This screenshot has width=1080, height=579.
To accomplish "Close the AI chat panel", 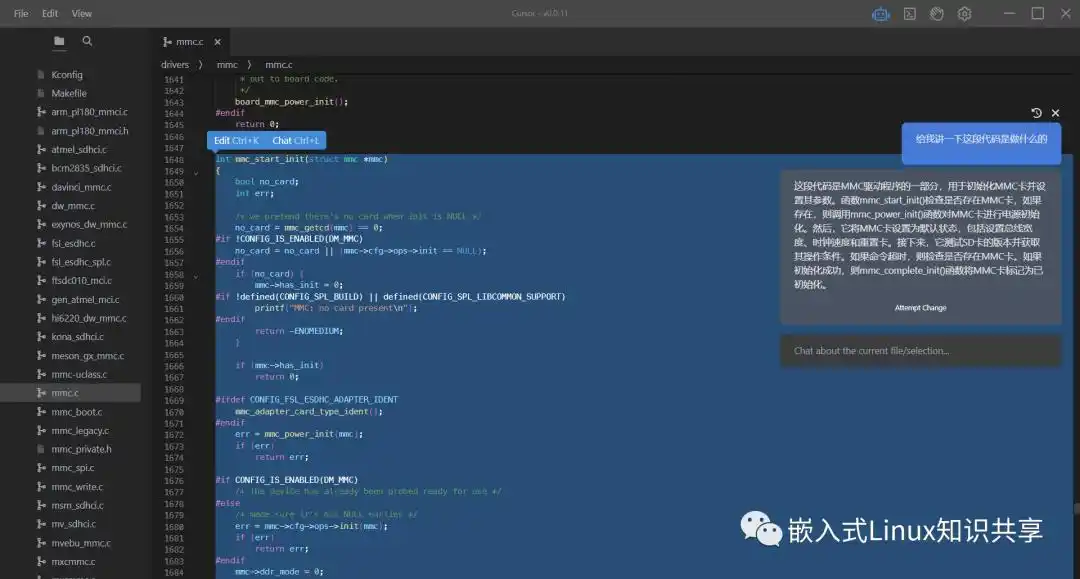I will [x=1055, y=113].
